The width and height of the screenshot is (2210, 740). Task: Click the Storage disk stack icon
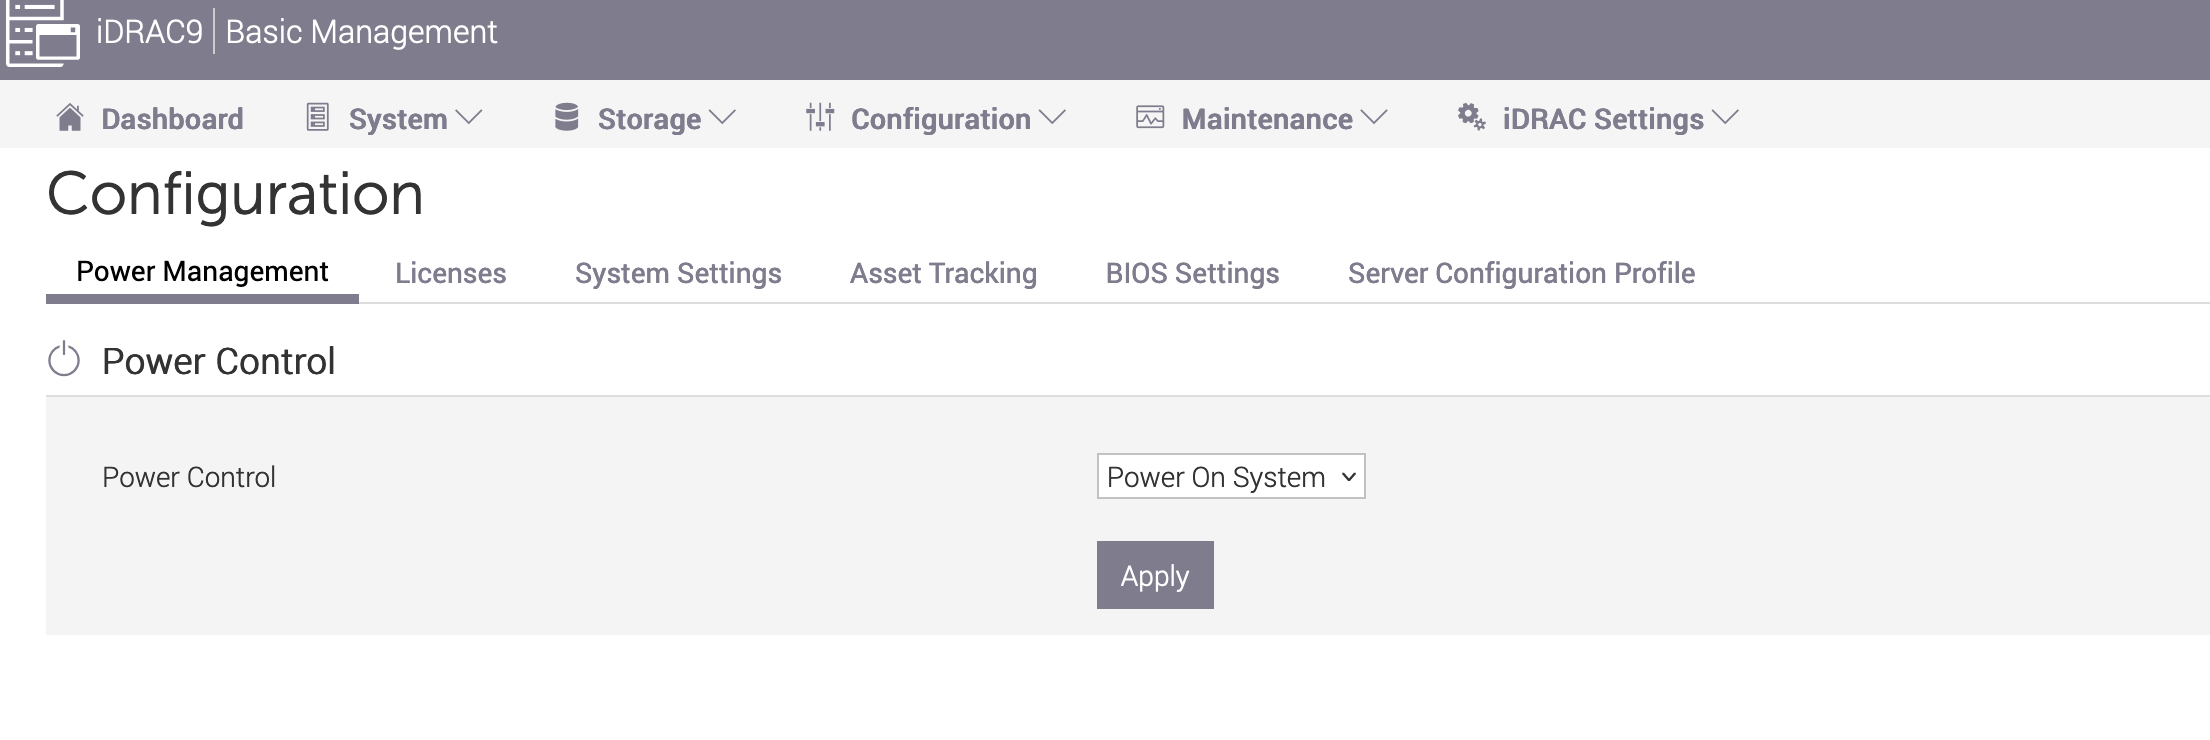(566, 118)
